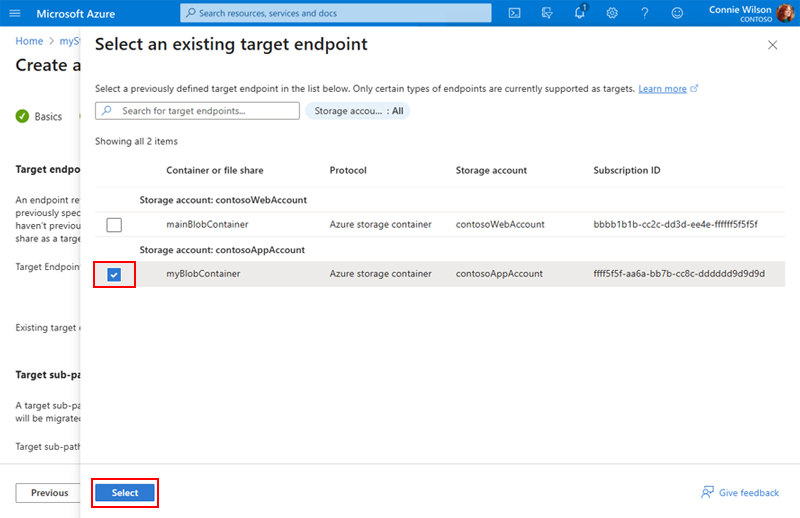Open the directories and subscriptions filter icon

click(x=547, y=13)
